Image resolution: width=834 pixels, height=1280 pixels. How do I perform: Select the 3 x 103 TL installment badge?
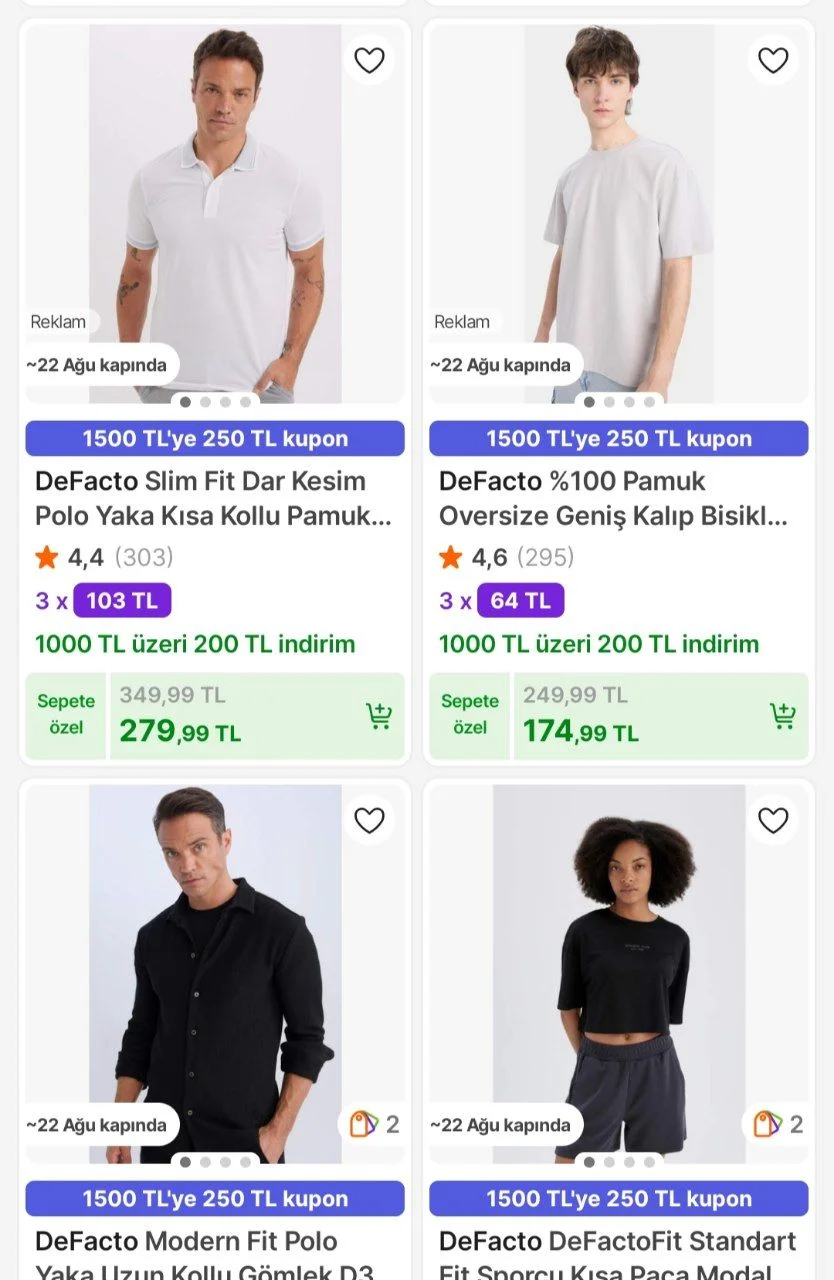pos(121,601)
